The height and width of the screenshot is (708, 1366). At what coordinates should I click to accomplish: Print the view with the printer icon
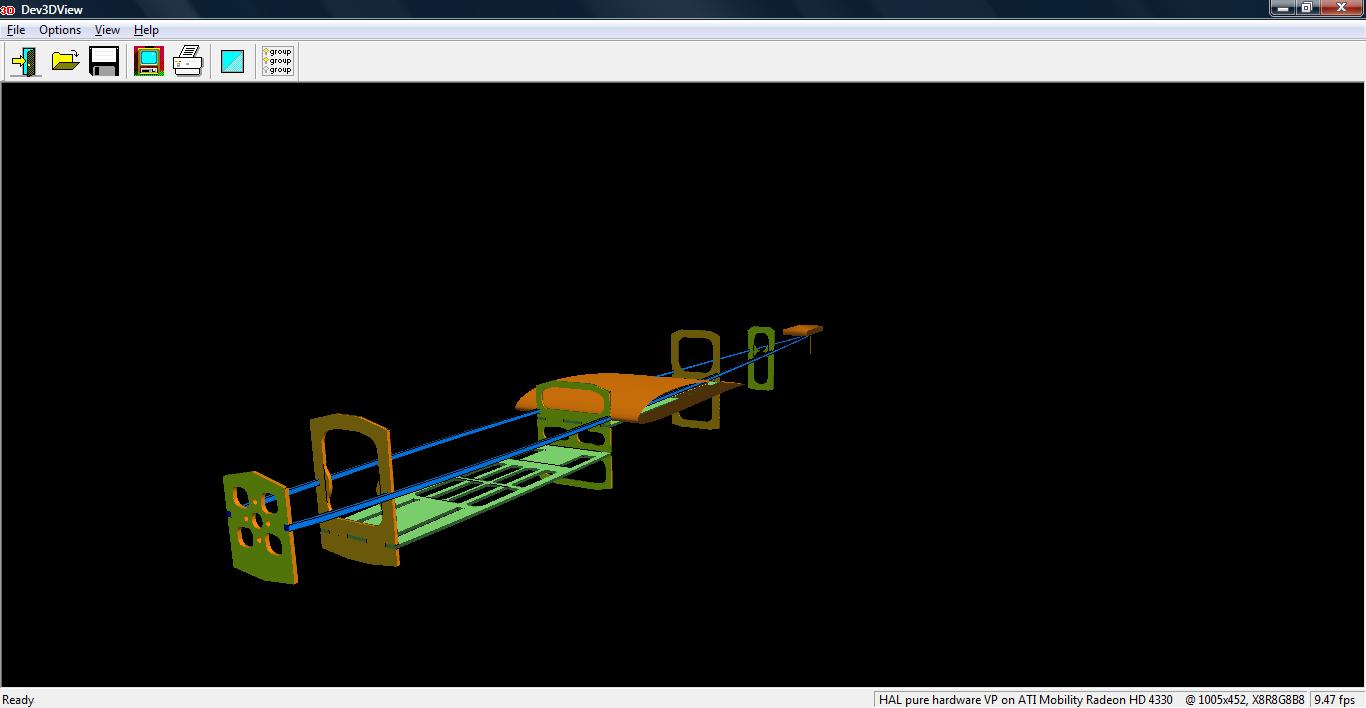(x=188, y=62)
